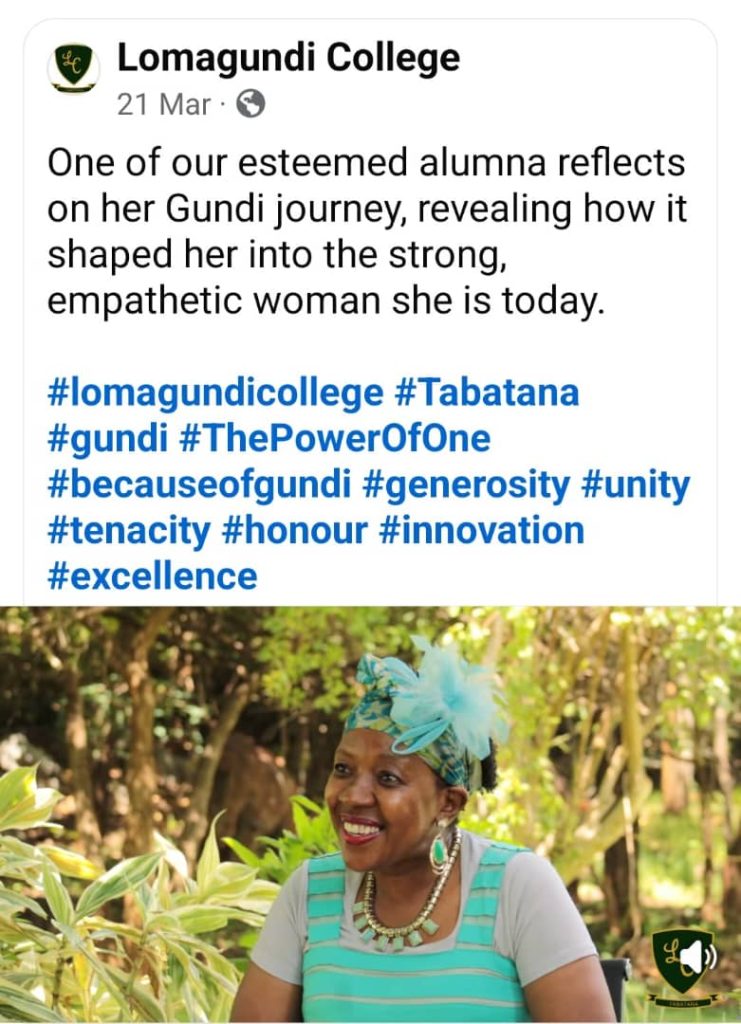Viewport: 741px width, 1024px height.
Task: Select the #gundi hashtag
Action: click(108, 439)
